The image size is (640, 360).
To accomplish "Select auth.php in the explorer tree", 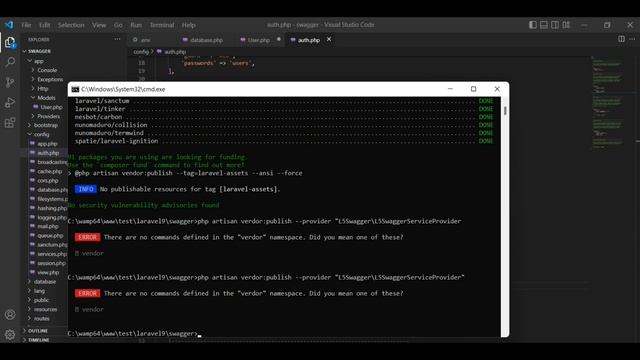I will (48, 153).
